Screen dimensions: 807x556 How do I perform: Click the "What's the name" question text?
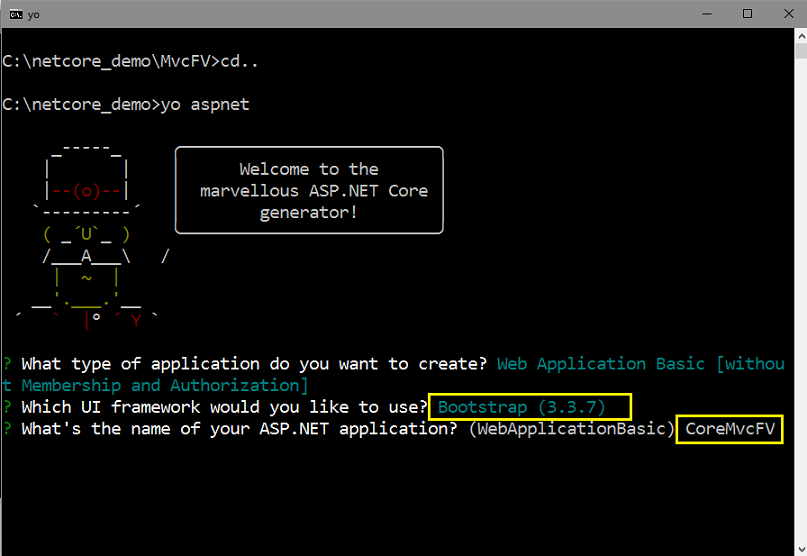tap(239, 429)
